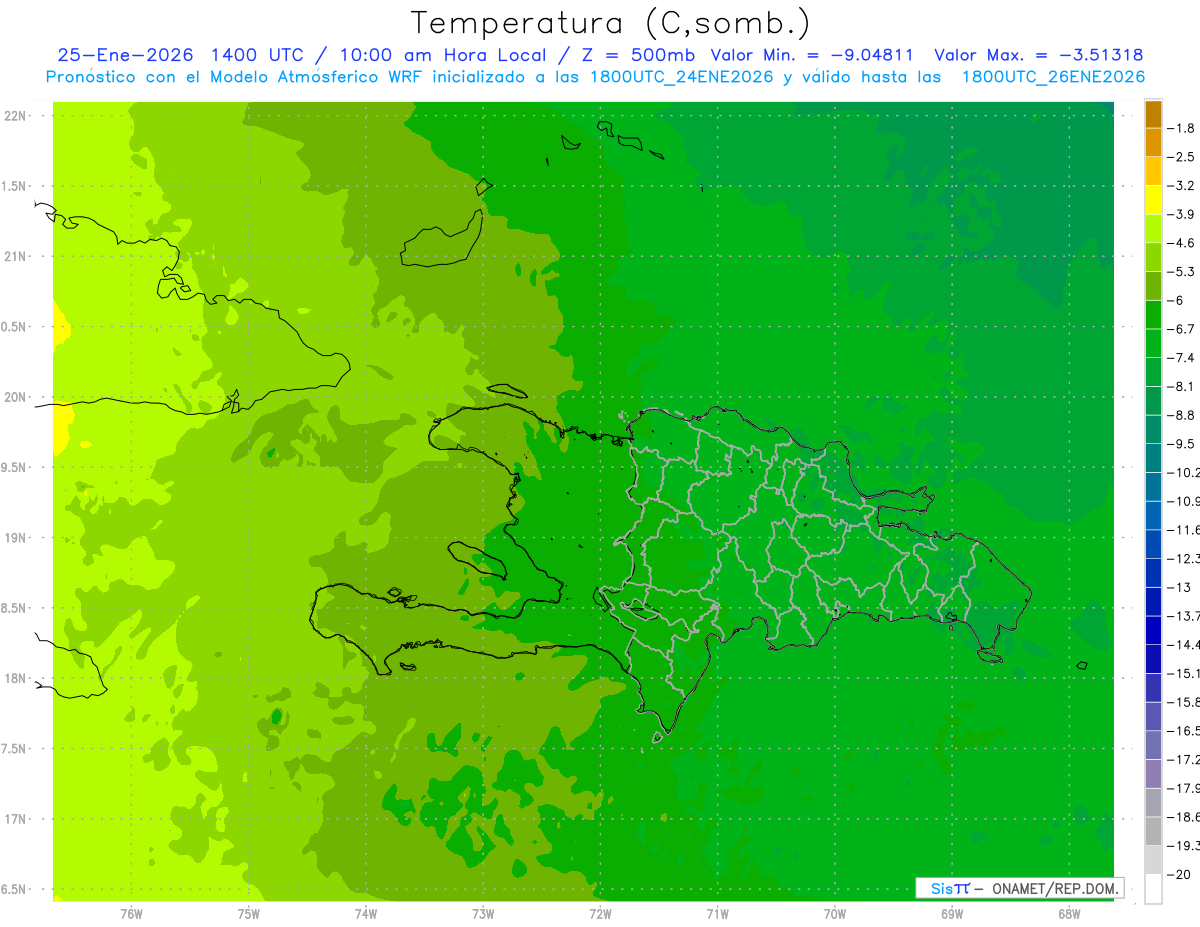Click the '68W' longitude axis label

click(x=1069, y=913)
